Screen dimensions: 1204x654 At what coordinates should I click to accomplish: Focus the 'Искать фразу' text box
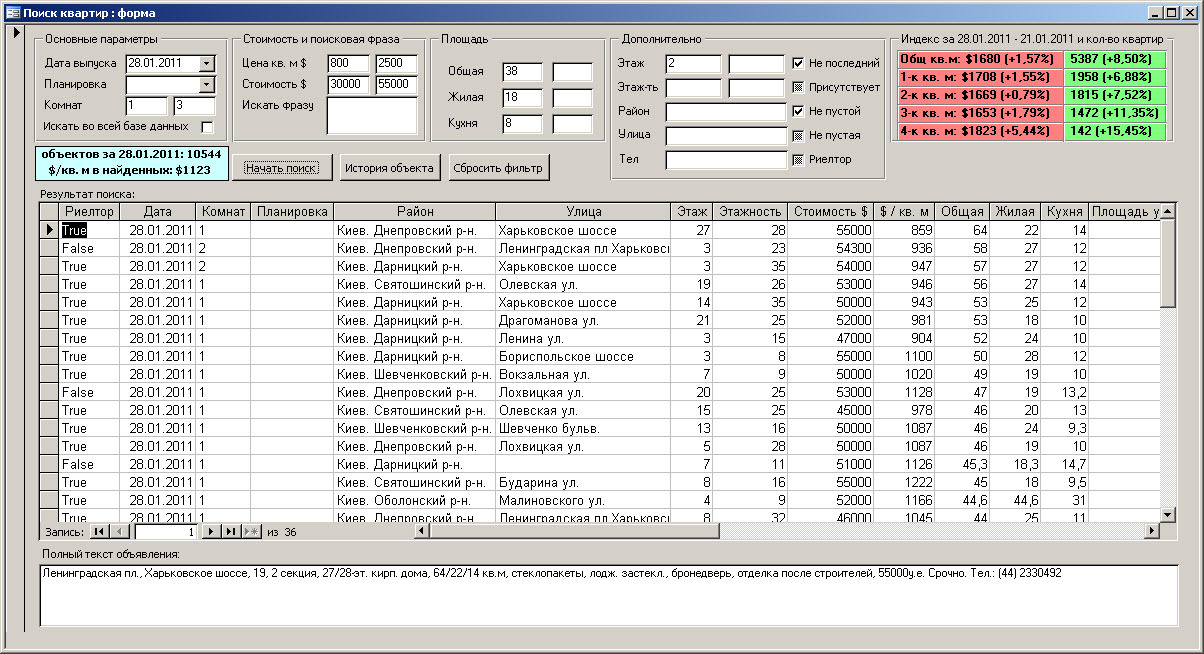pos(372,115)
